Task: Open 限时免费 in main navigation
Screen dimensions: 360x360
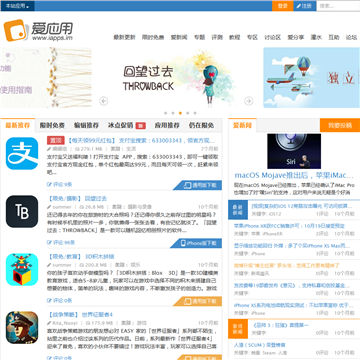Action: [x=153, y=37]
